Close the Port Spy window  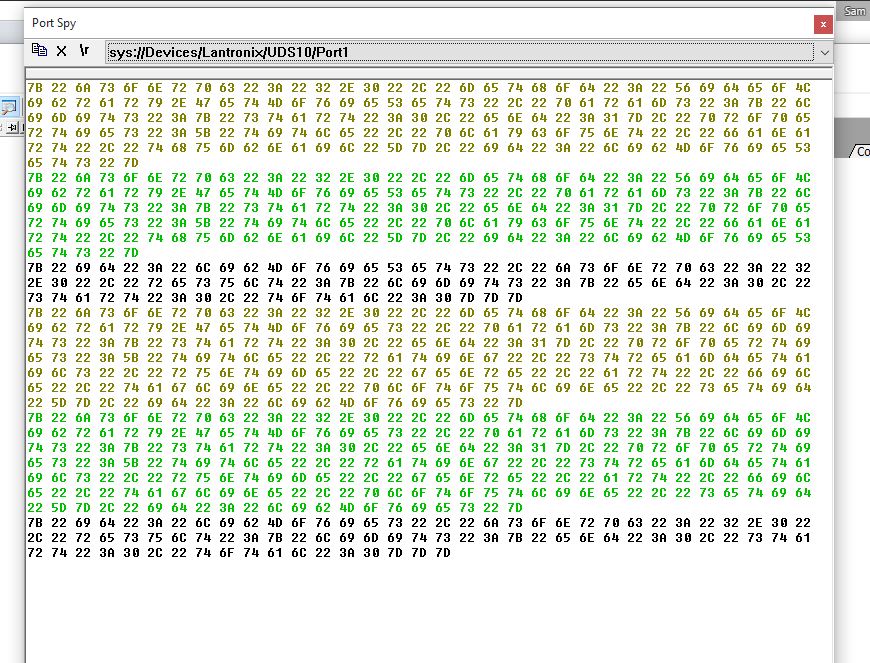(x=823, y=23)
